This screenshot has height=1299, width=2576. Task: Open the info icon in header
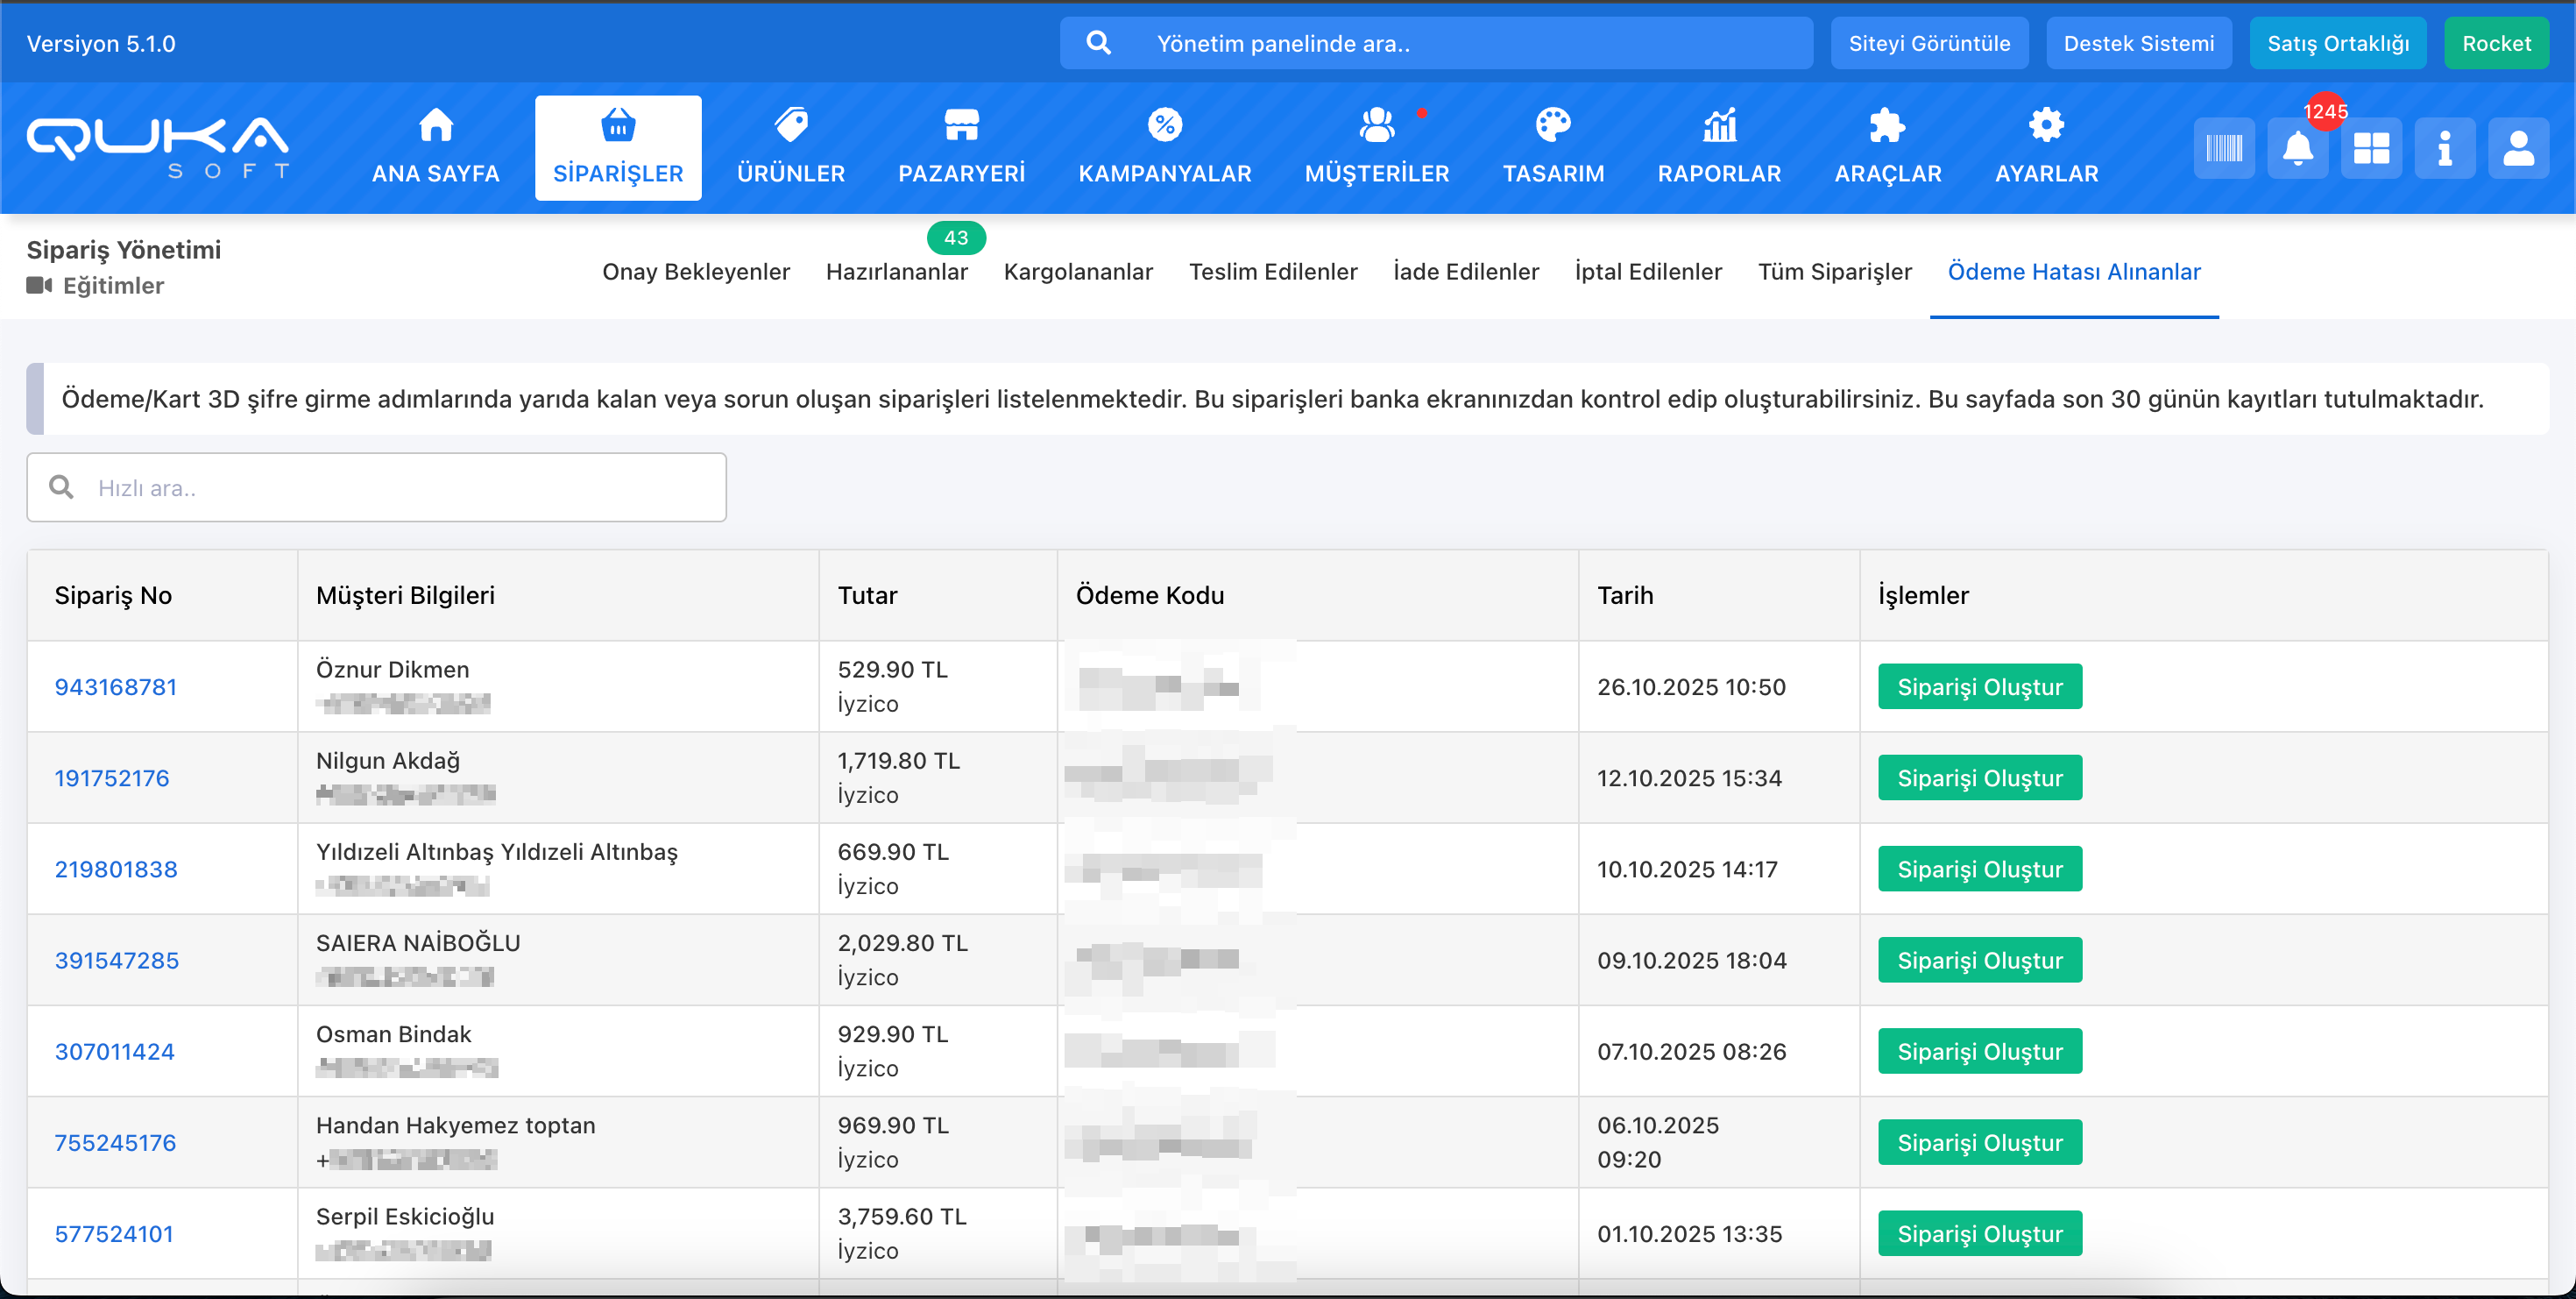(x=2444, y=149)
